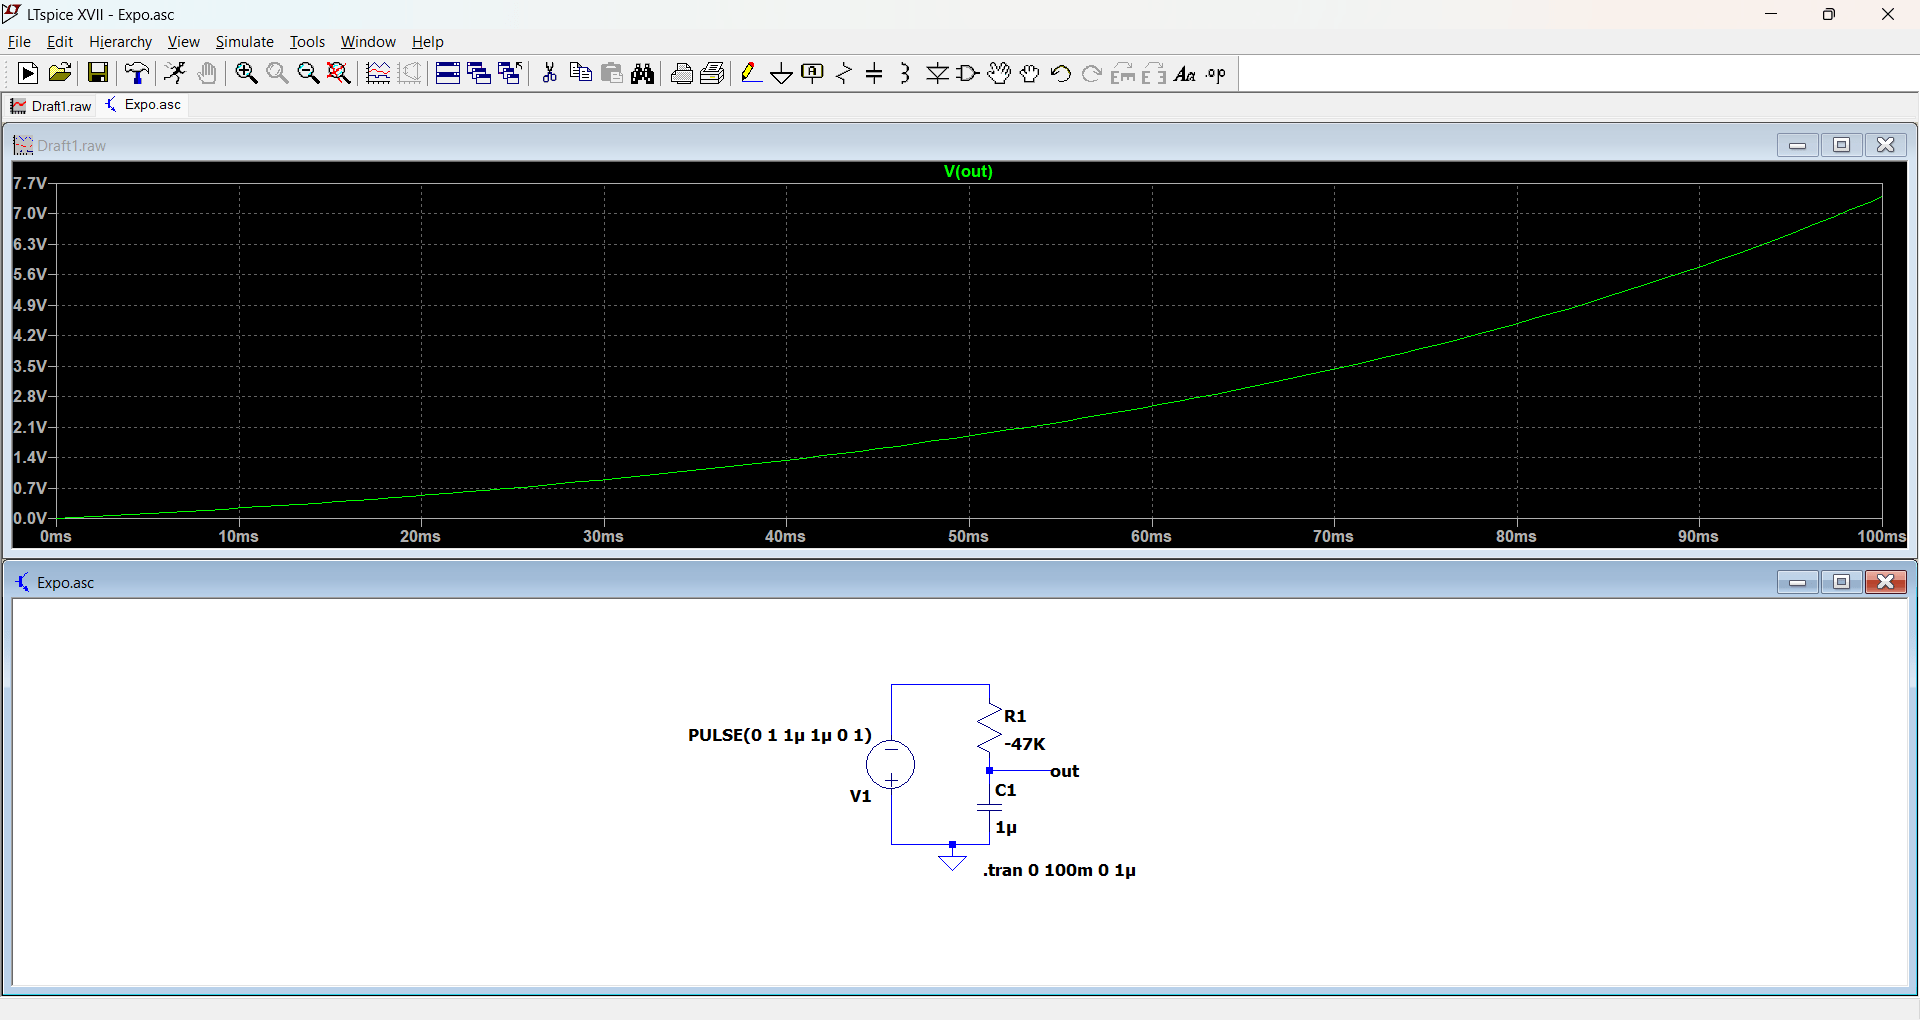Tile windows horizontally from the toolbar
Viewport: 1920px width, 1020px height.
point(448,73)
